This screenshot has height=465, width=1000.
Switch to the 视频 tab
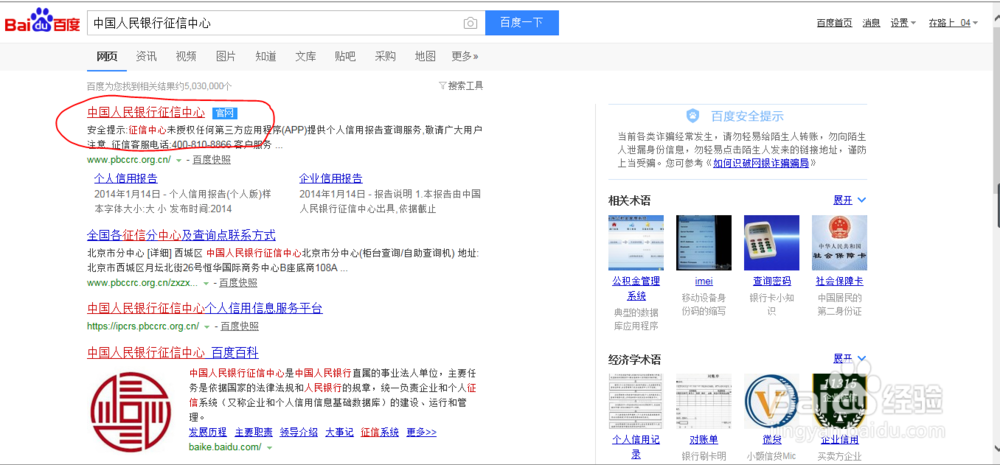point(186,56)
